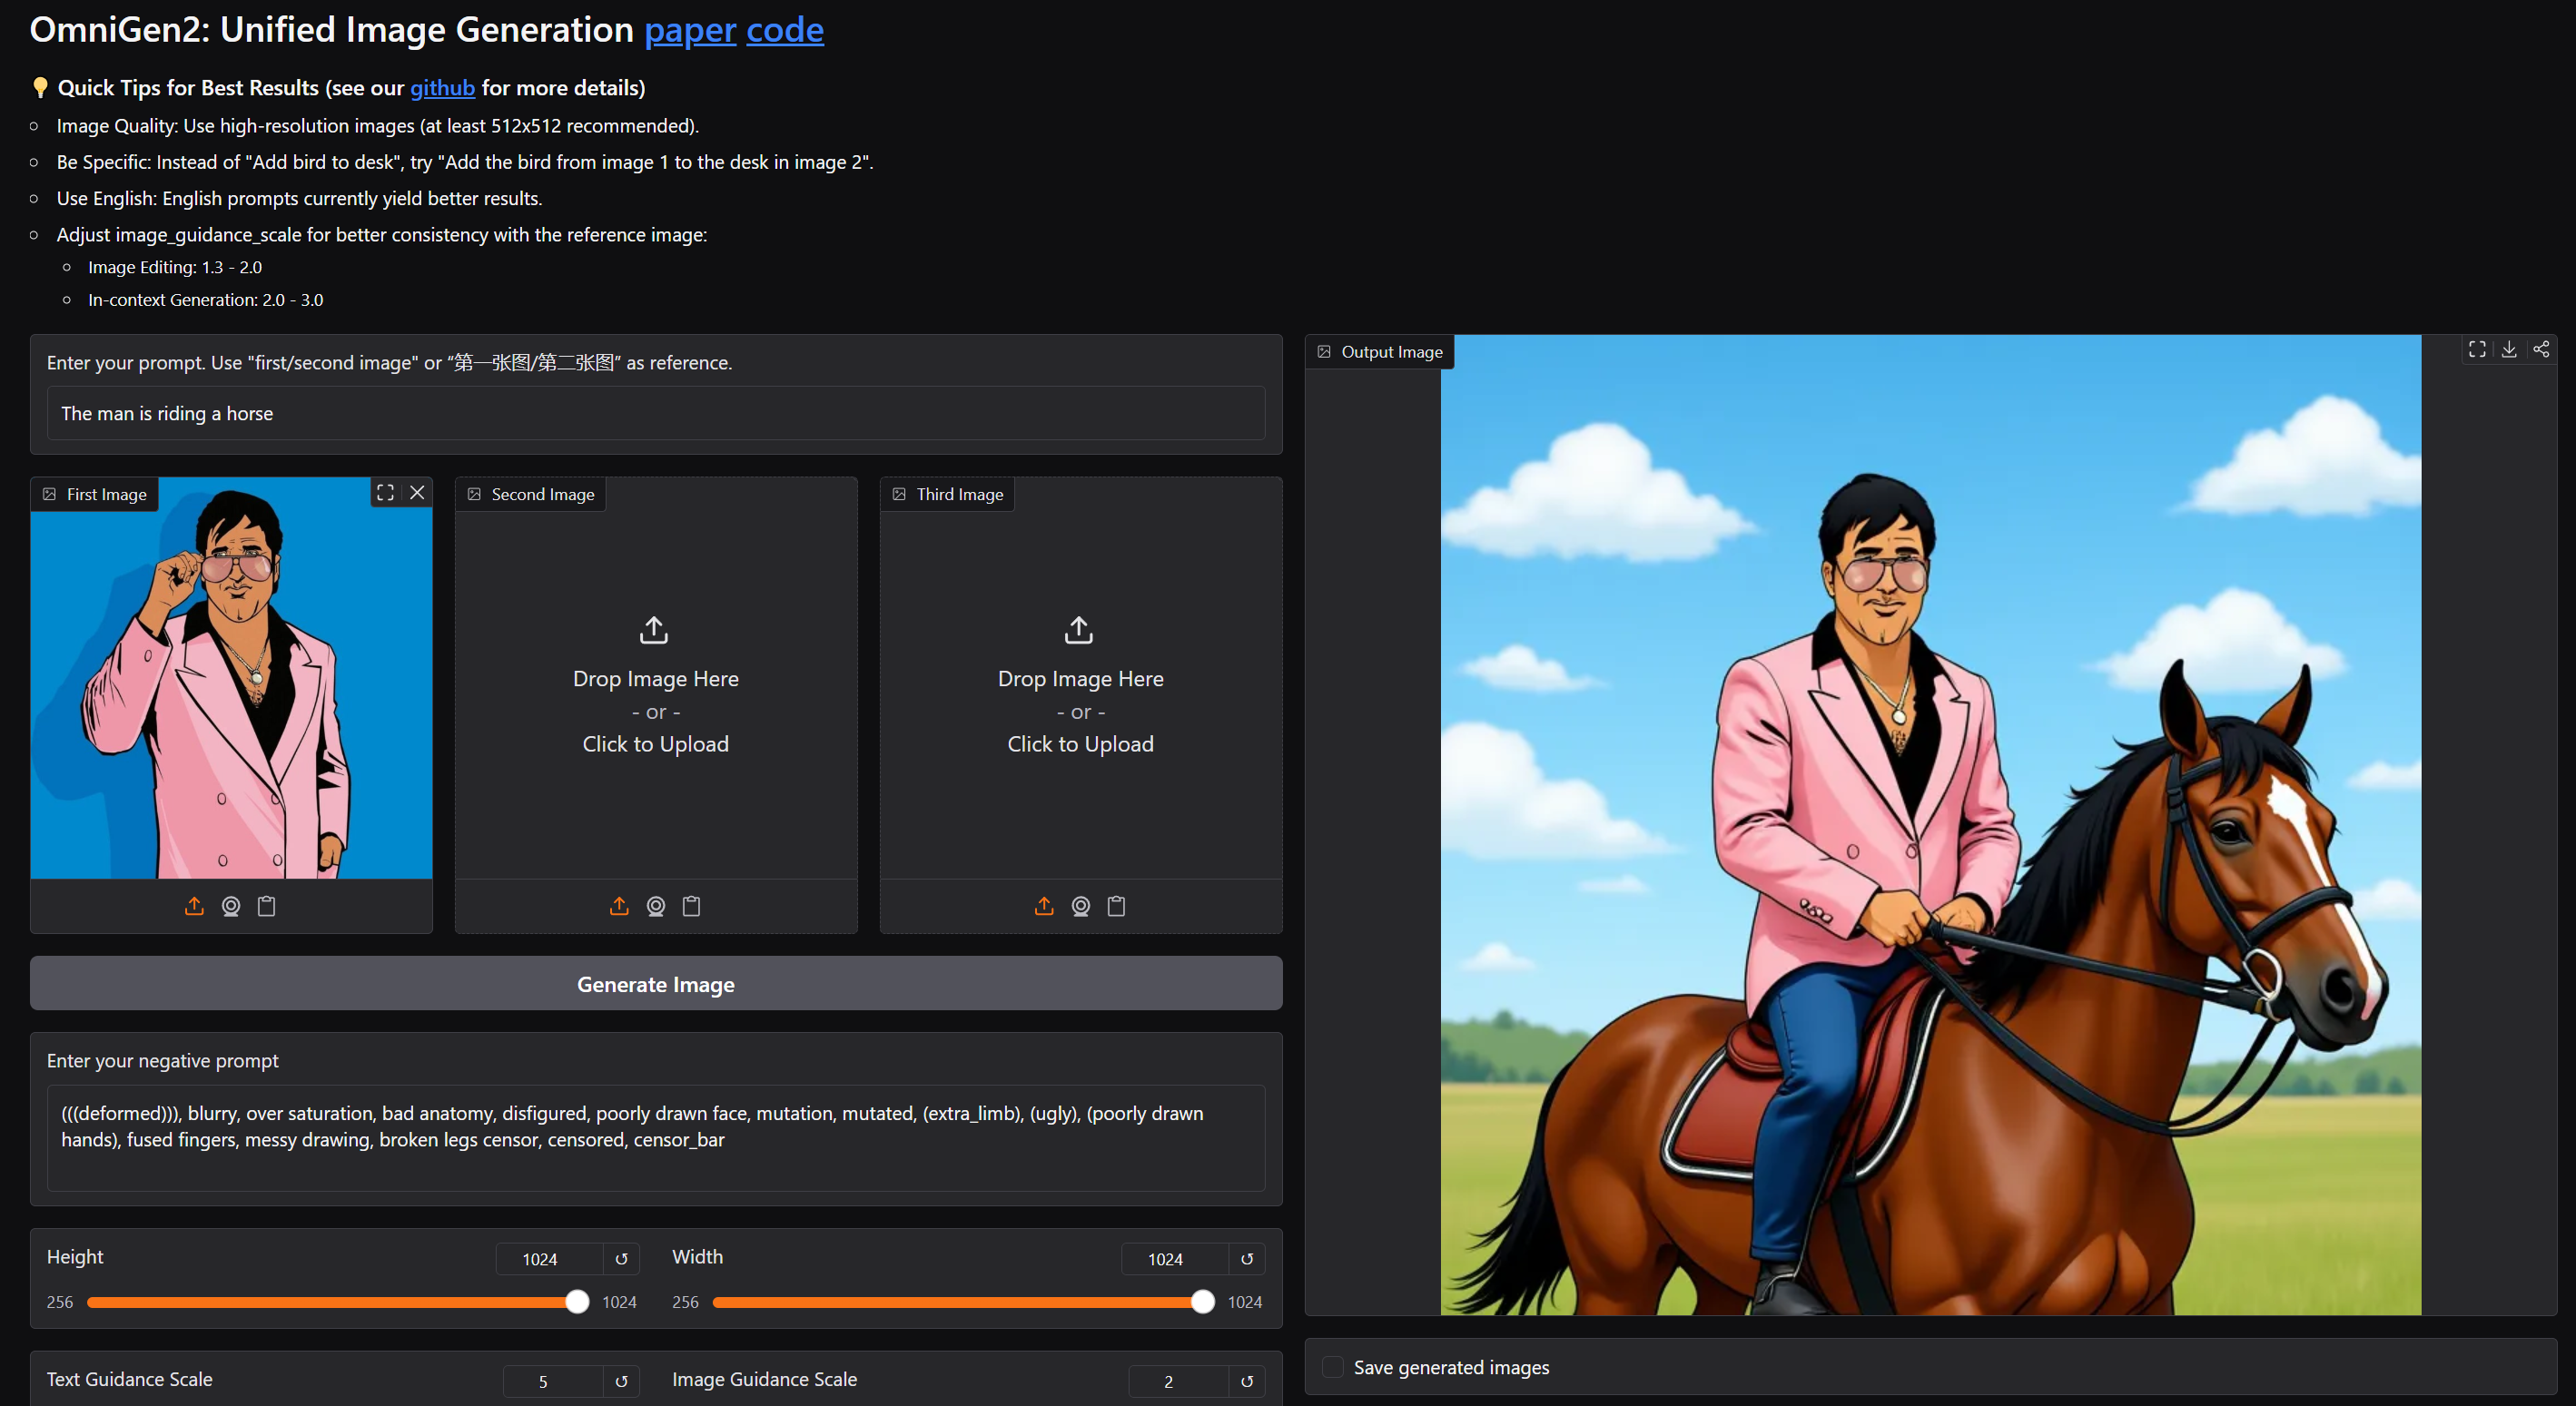Share the Output Image
2576x1406 pixels.
click(2541, 349)
